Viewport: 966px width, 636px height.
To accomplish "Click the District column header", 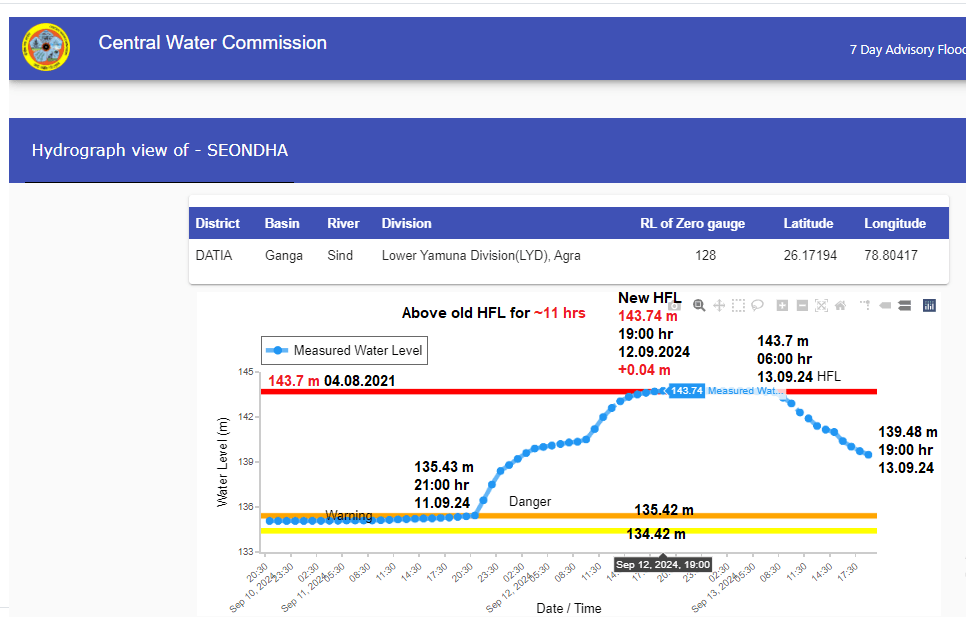I will pos(218,224).
